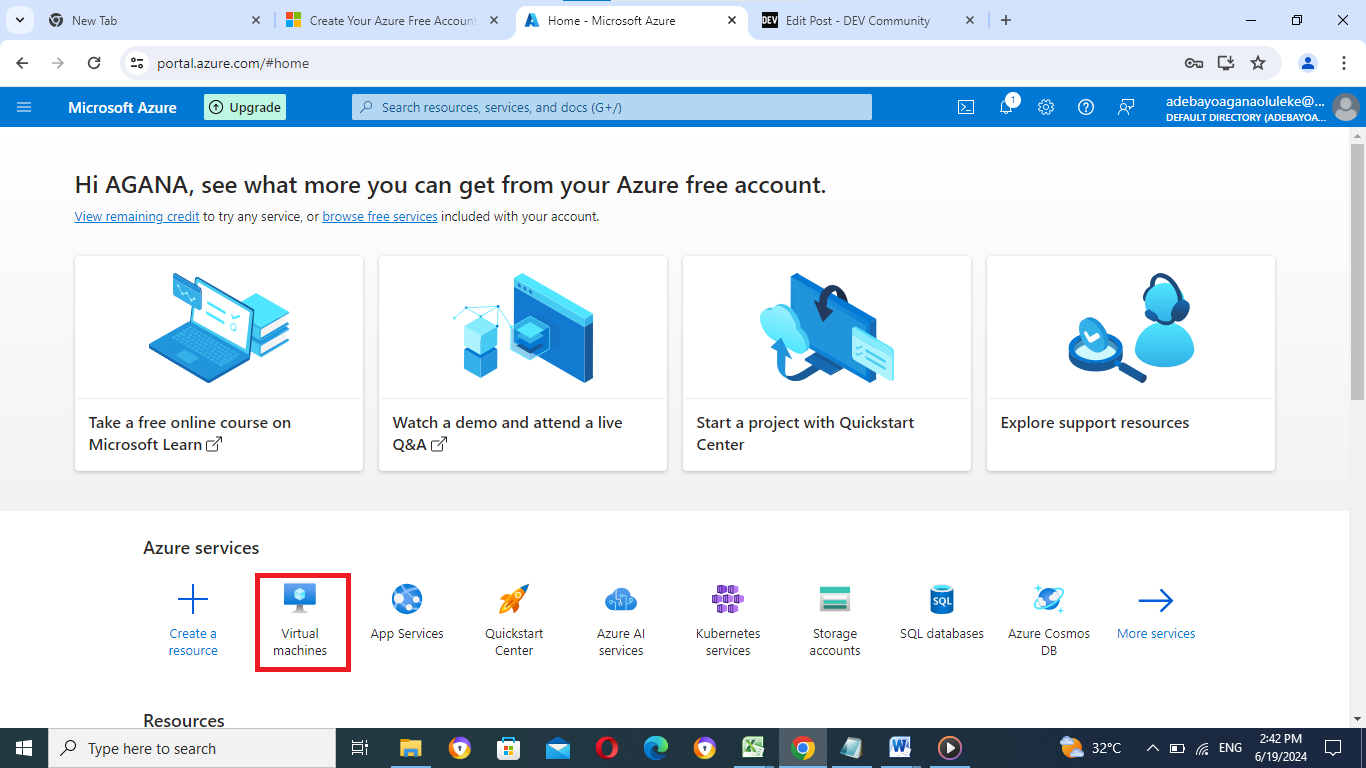Go back to the previous page in Chrome
The image size is (1366, 768).
[23, 63]
